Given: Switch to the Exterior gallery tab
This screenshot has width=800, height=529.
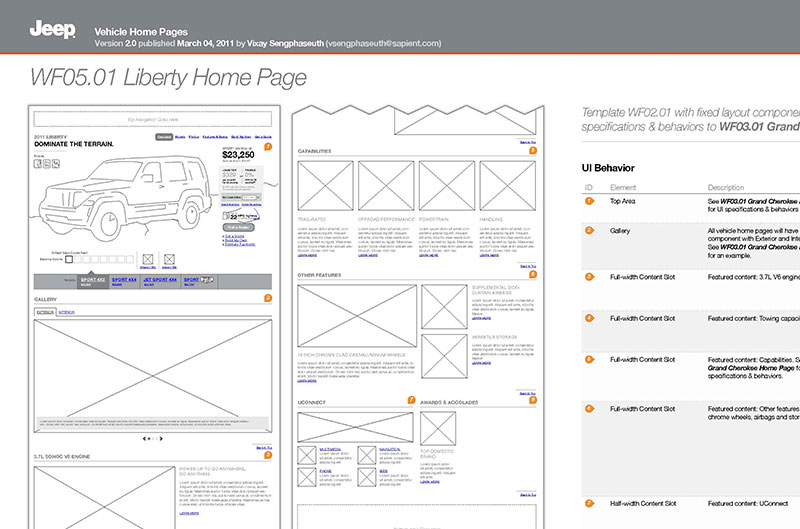Looking at the screenshot, I should [x=45, y=312].
